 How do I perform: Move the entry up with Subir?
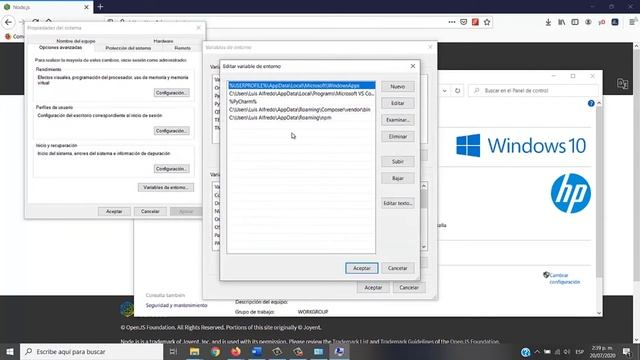(x=398, y=162)
